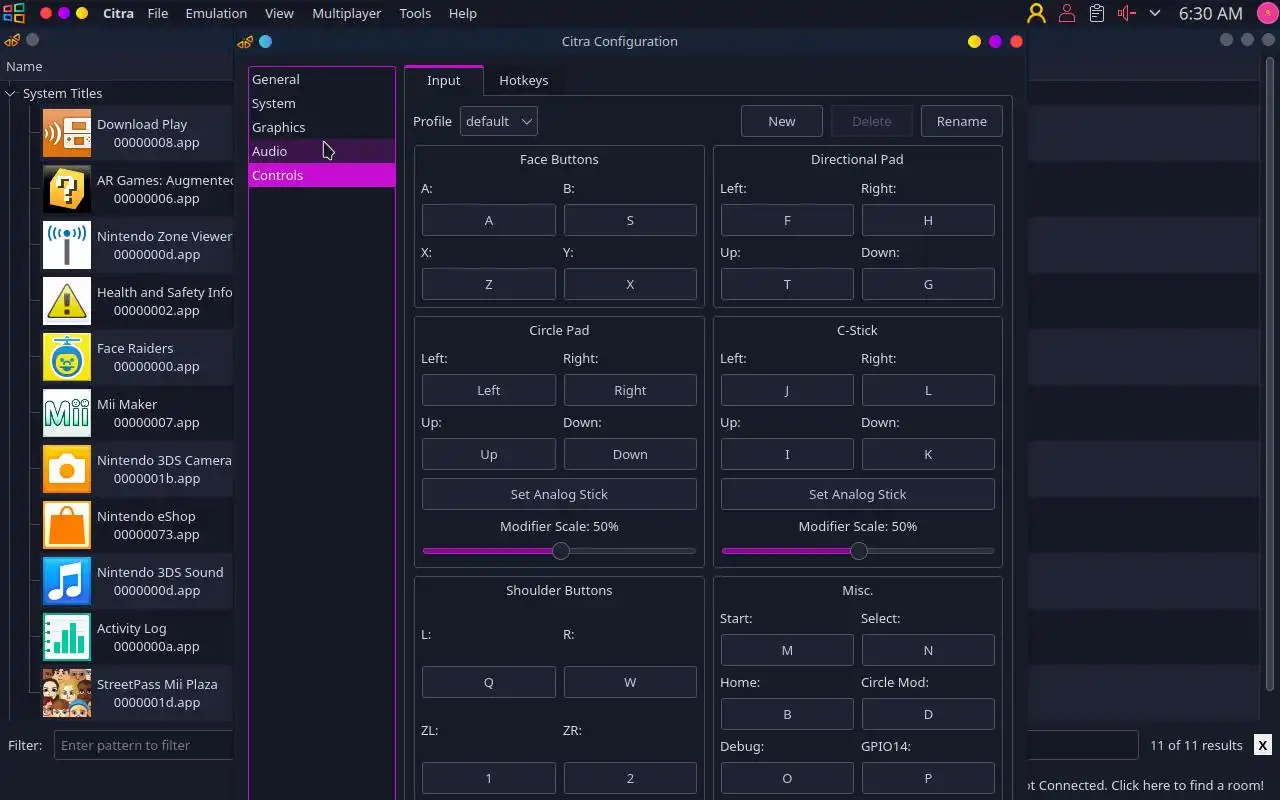The height and width of the screenshot is (800, 1280).
Task: Rebind ZR button mapped to 2
Action: pyautogui.click(x=630, y=778)
